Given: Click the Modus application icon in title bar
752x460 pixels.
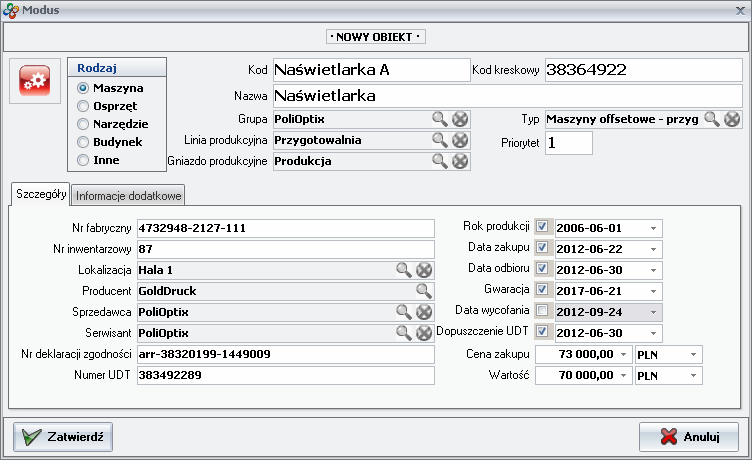Looking at the screenshot, I should 11,11.
